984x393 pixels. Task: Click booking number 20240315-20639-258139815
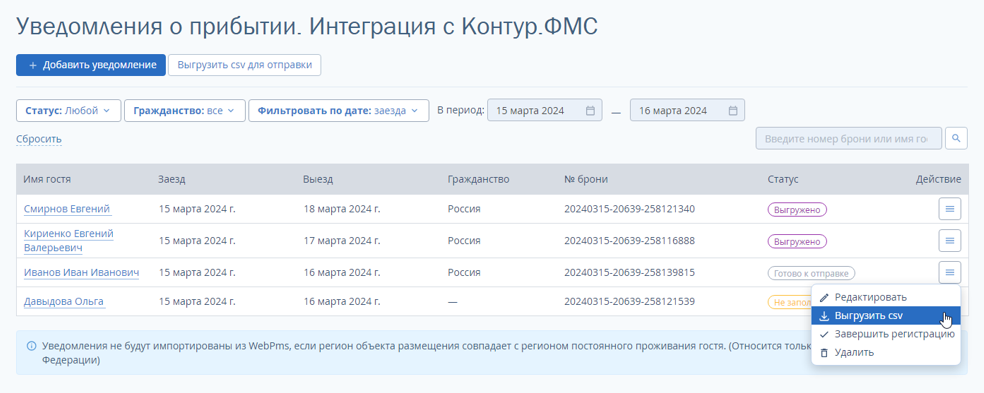629,272
